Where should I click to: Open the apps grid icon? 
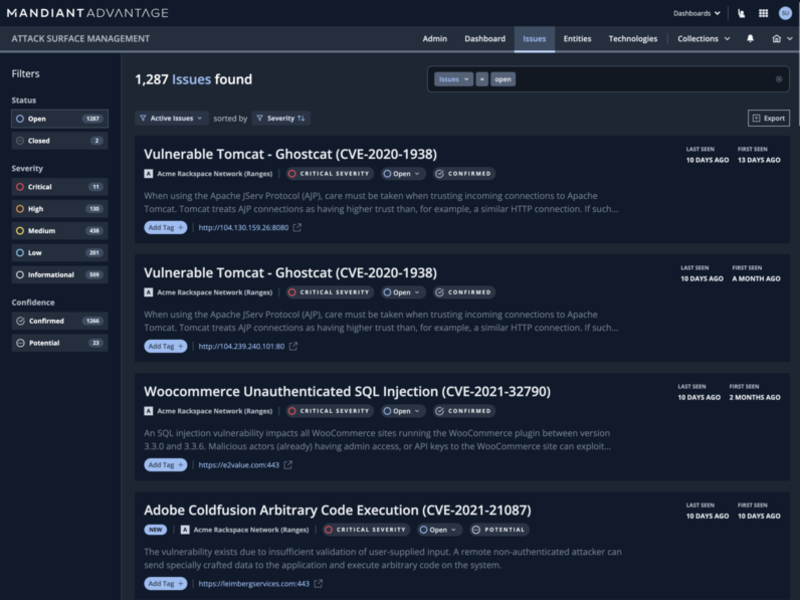tap(763, 13)
